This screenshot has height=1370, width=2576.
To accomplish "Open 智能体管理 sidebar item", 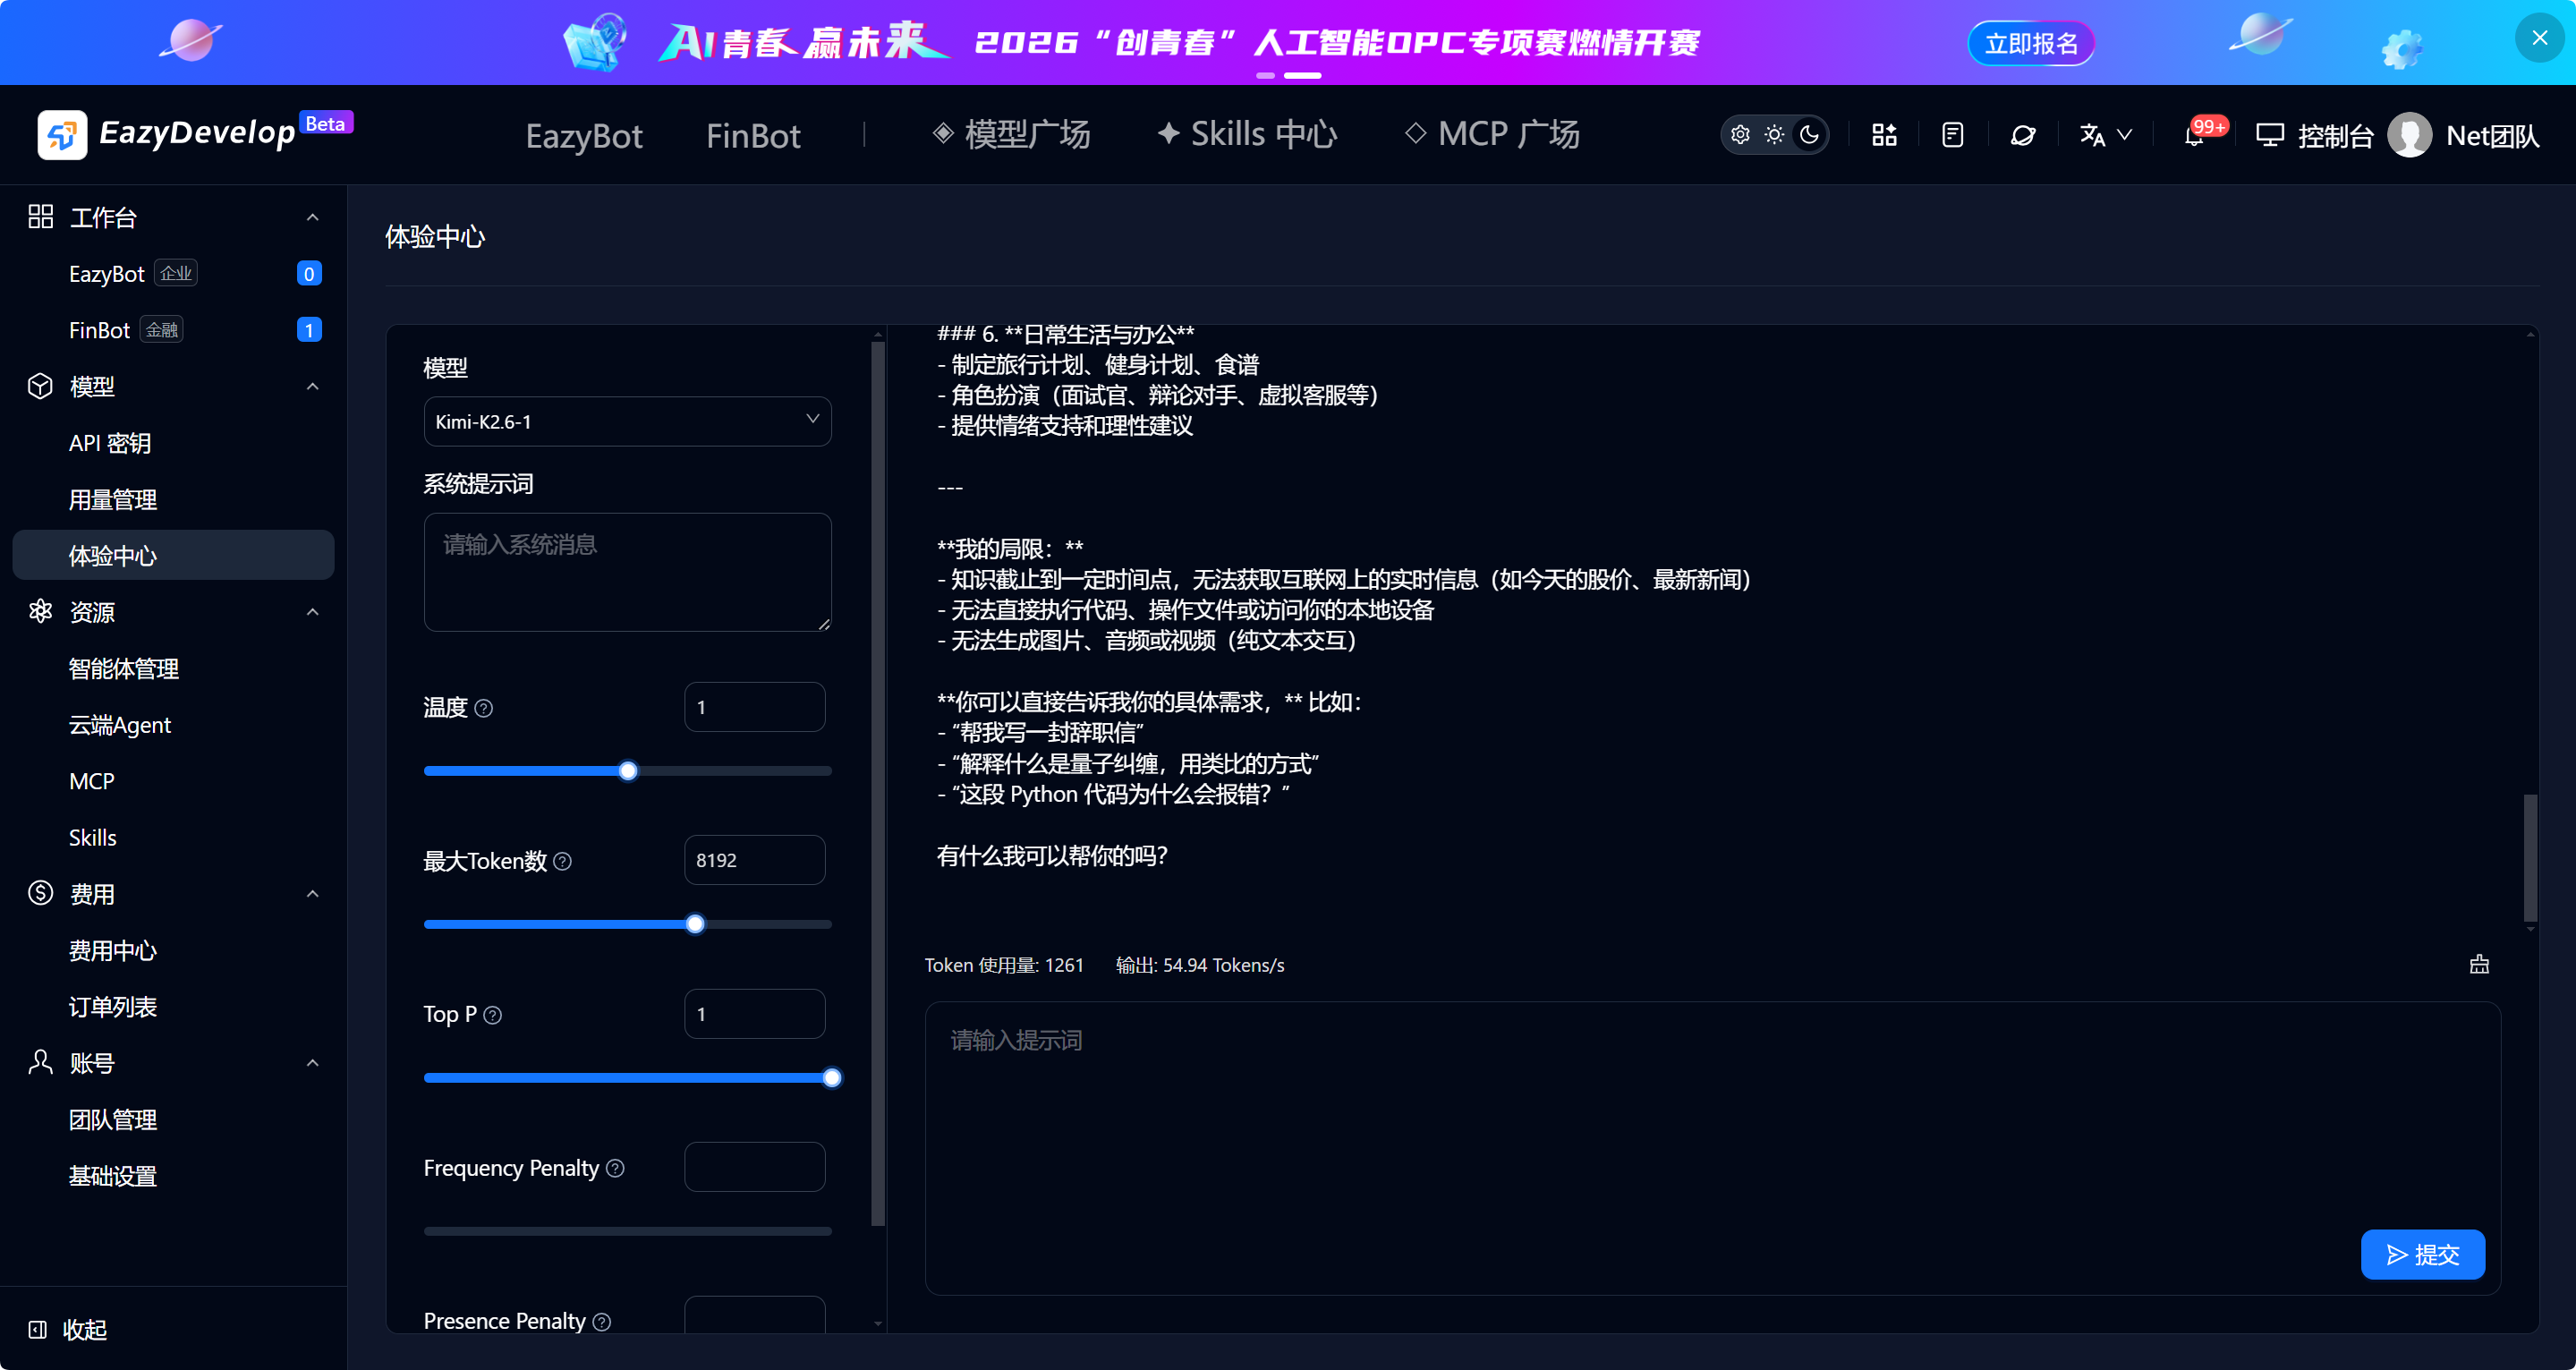I will pyautogui.click(x=173, y=668).
